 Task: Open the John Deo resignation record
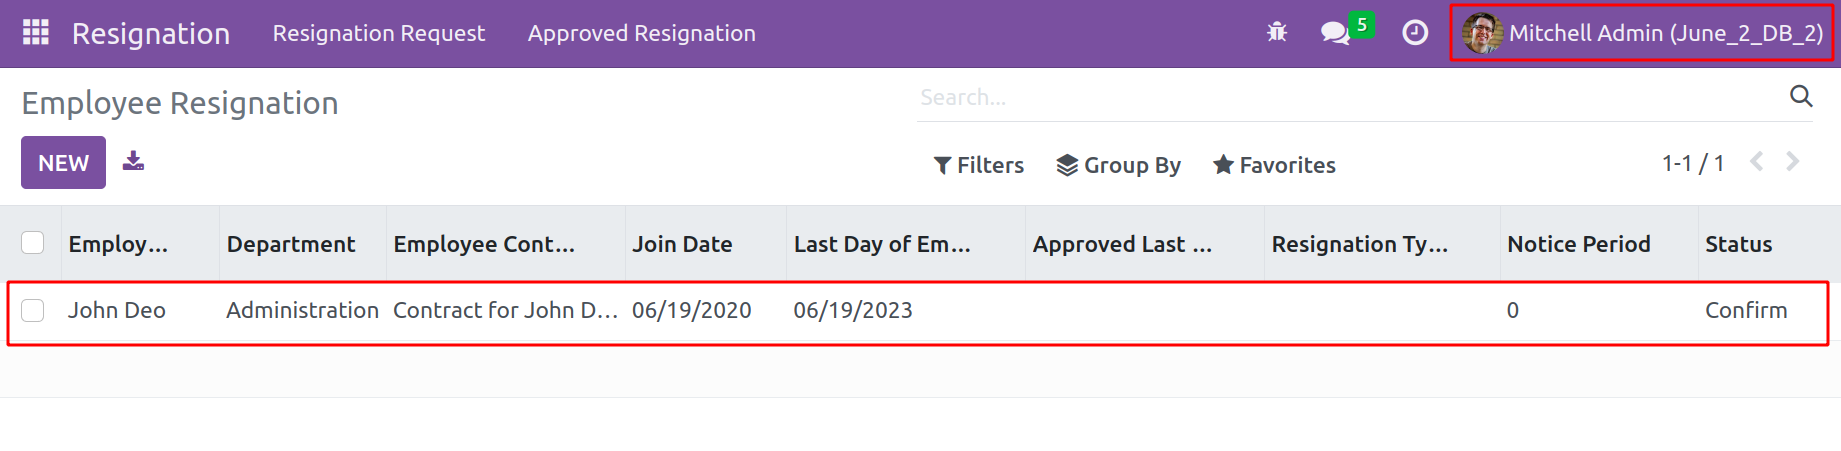click(x=117, y=310)
